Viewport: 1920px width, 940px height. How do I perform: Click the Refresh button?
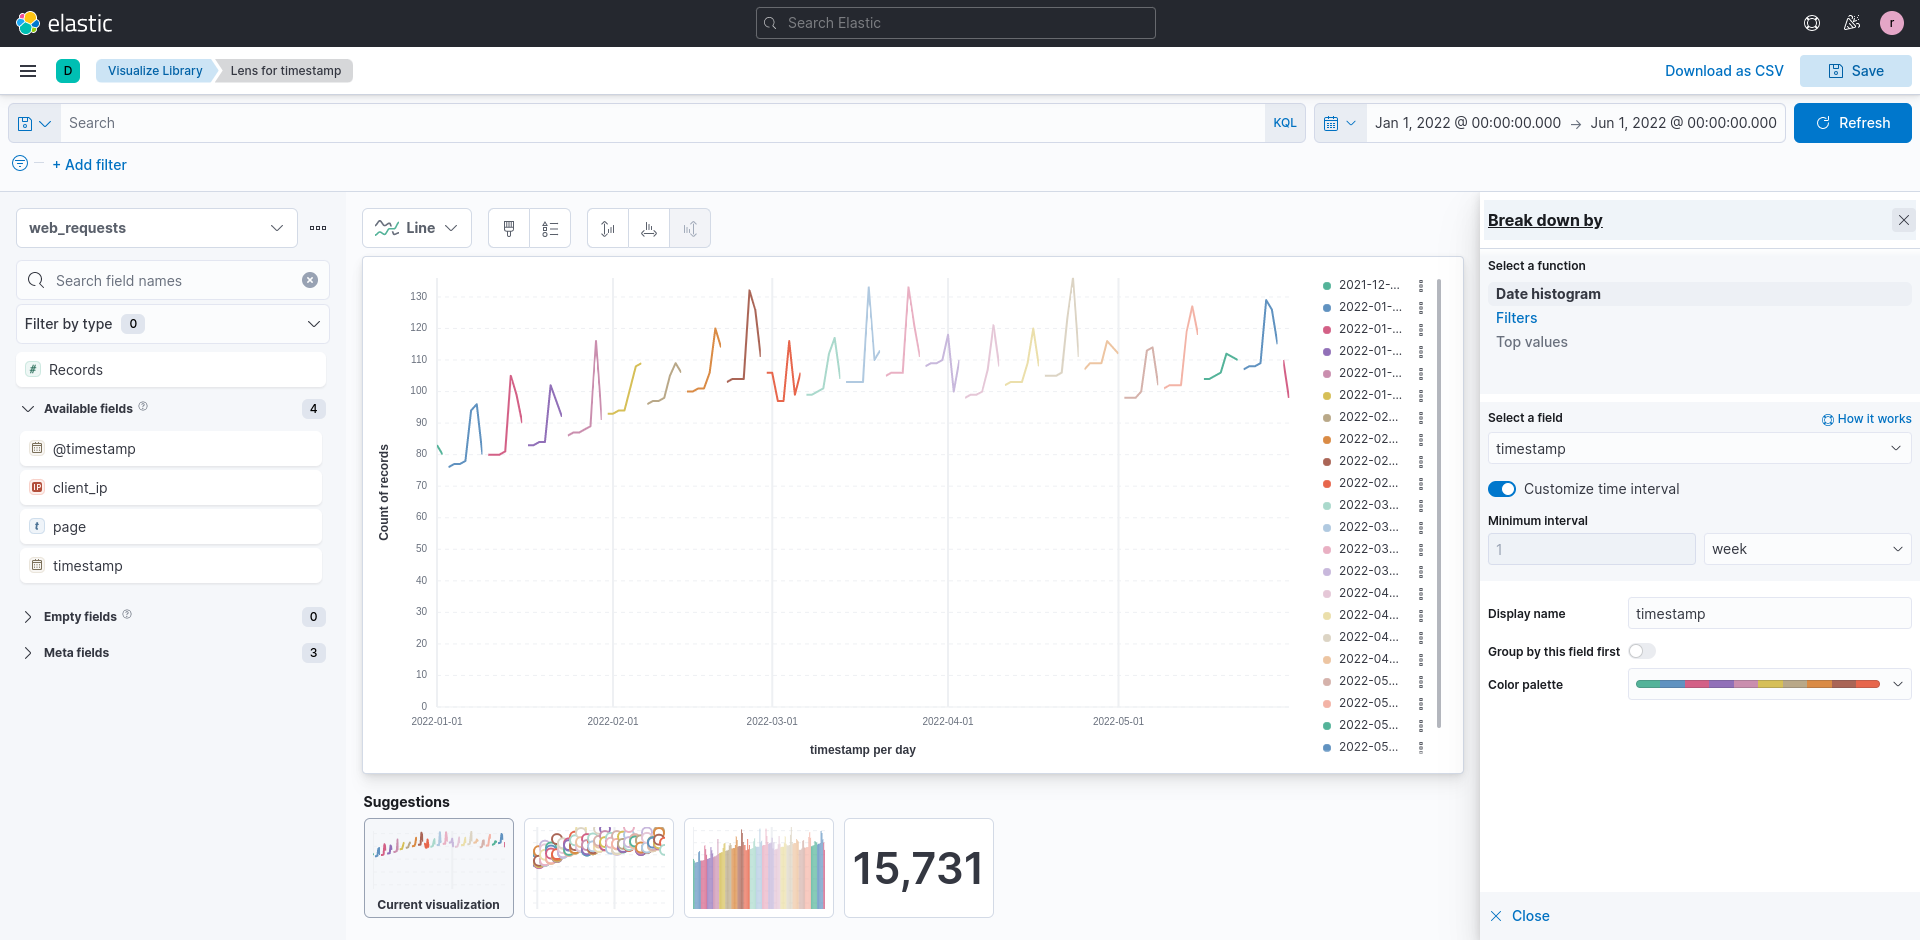[x=1853, y=122]
